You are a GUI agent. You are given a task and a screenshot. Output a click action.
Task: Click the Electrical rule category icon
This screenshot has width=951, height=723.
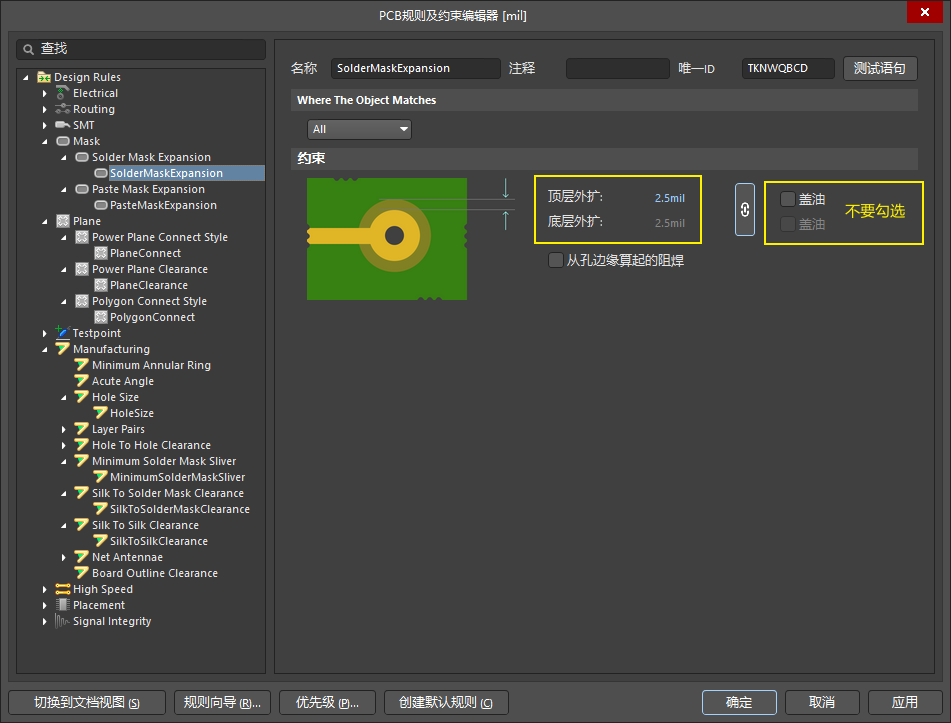(63, 93)
